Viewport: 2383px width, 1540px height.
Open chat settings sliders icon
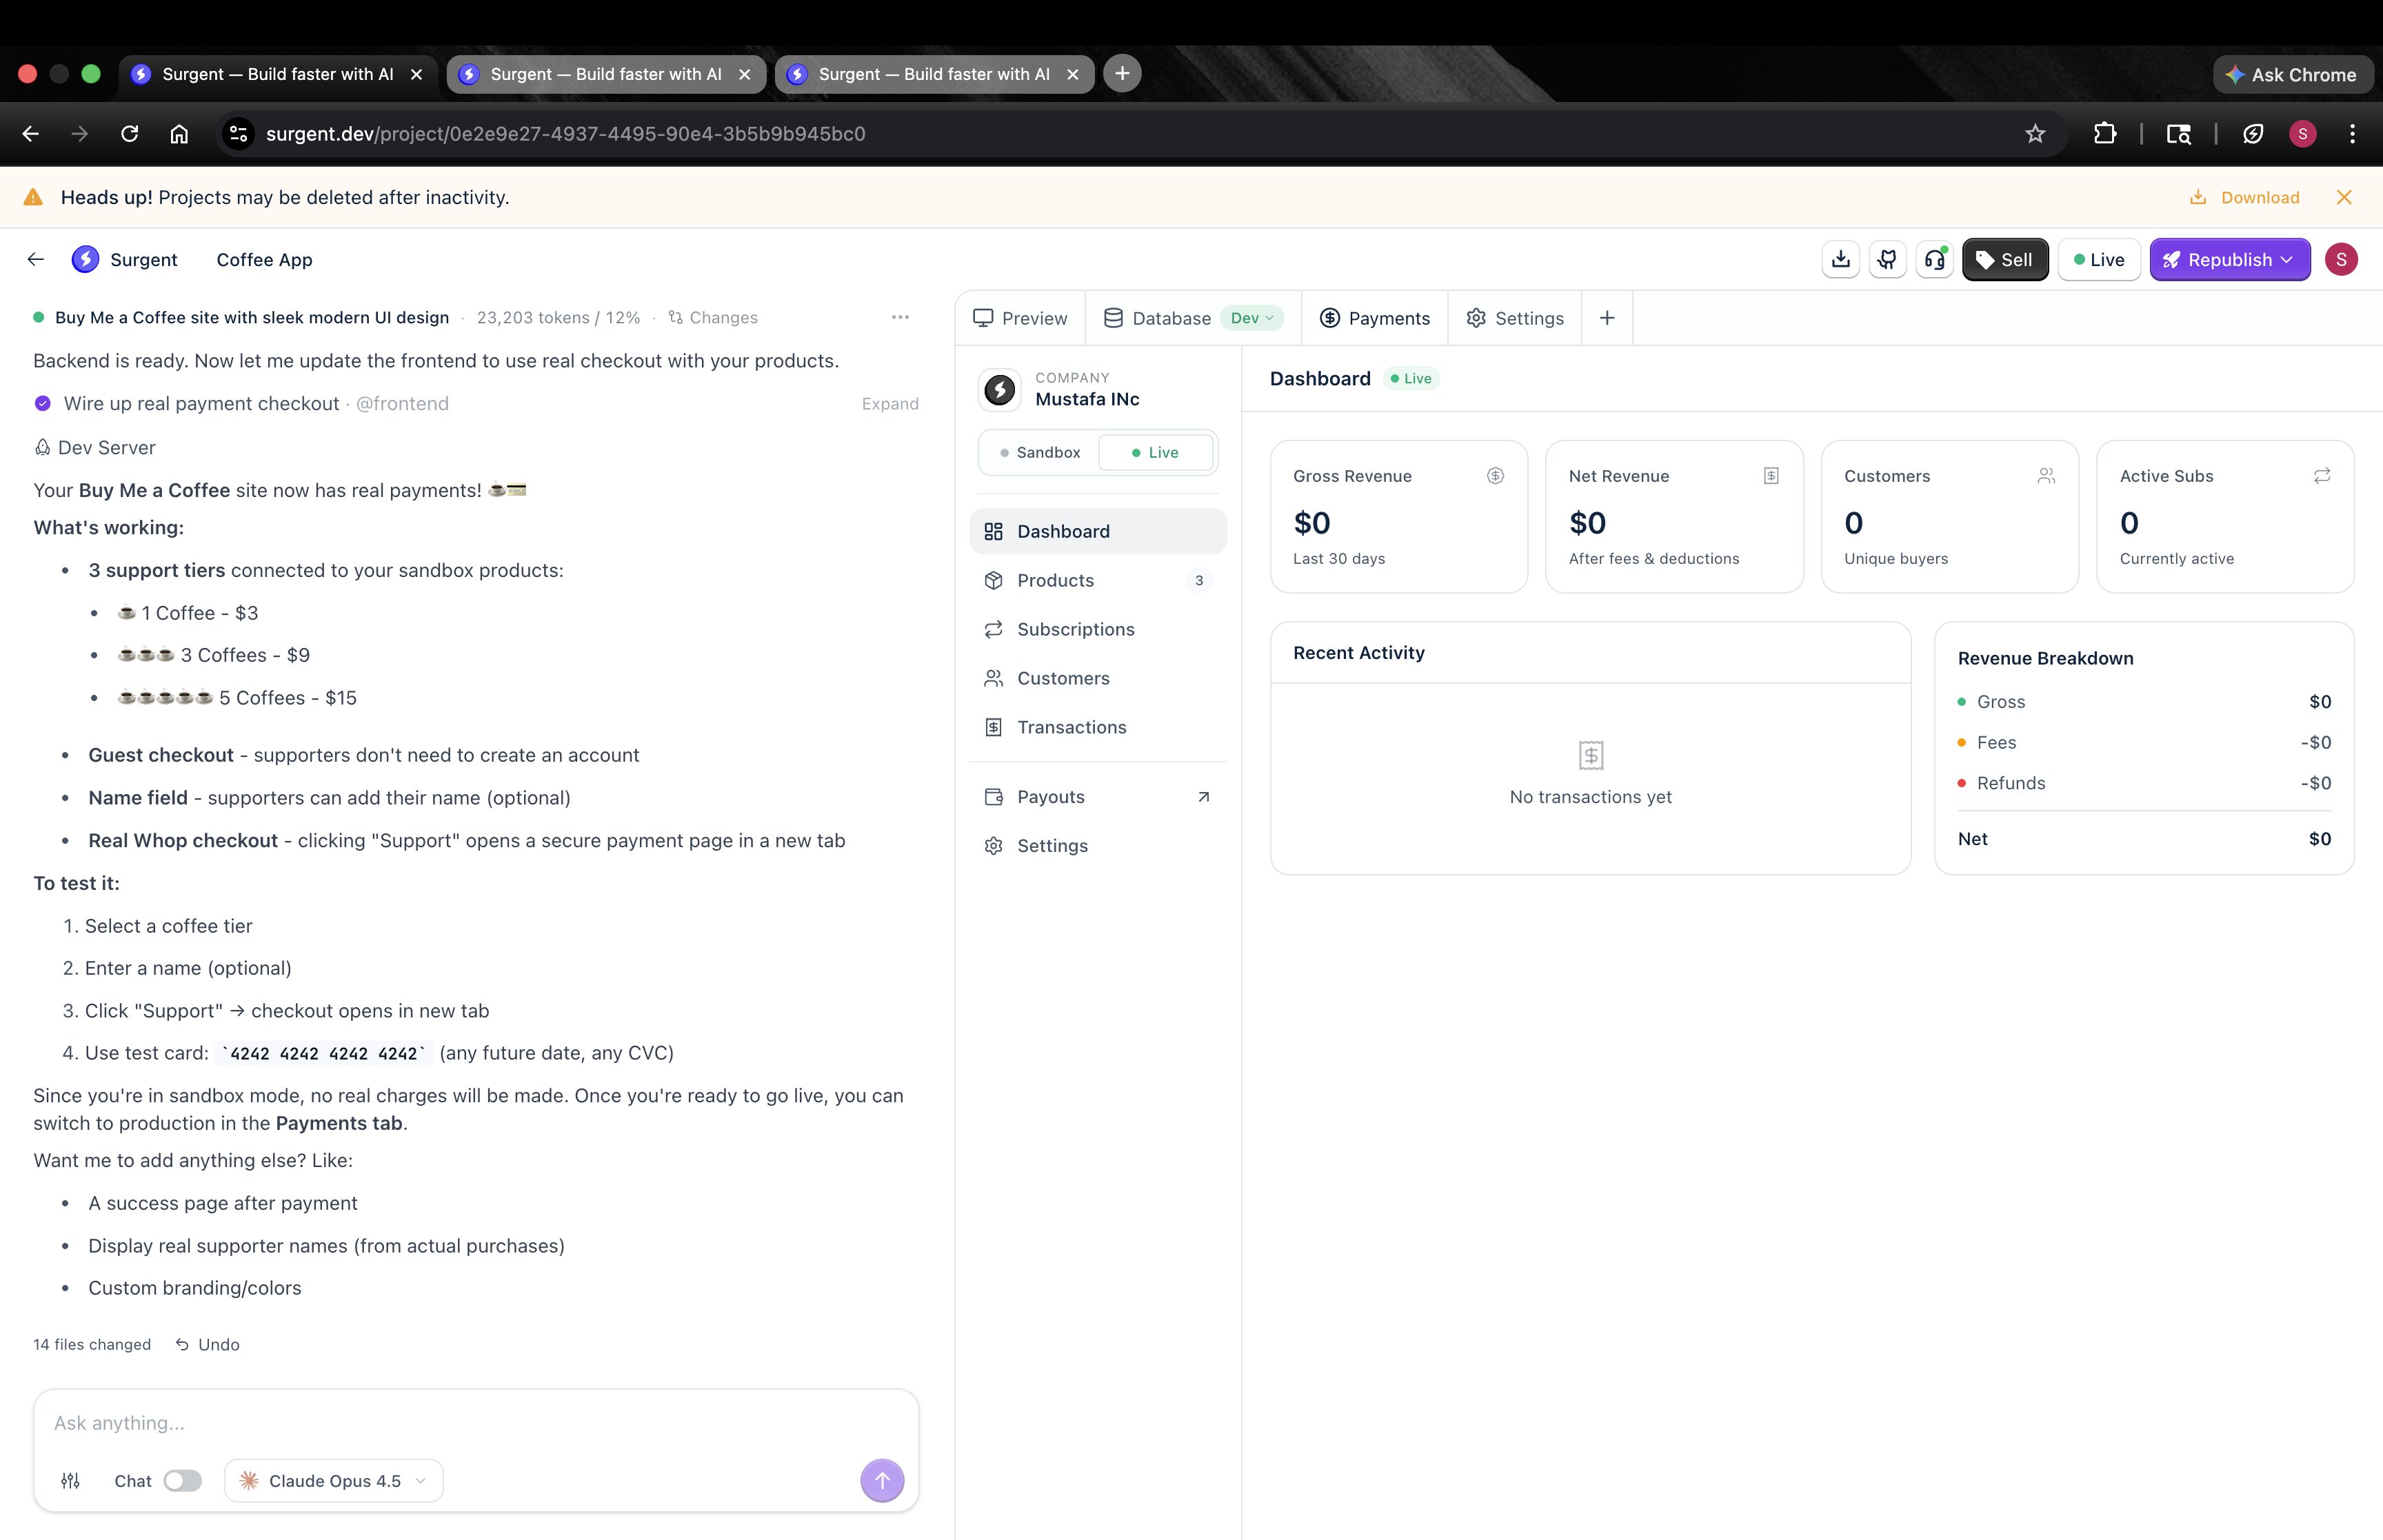coord(70,1481)
